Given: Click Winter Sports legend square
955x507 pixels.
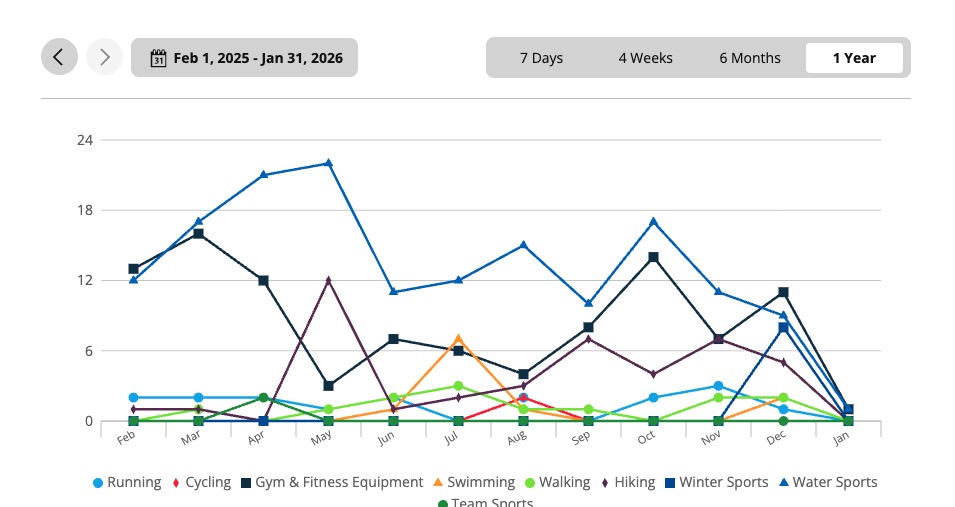Looking at the screenshot, I should click(670, 483).
